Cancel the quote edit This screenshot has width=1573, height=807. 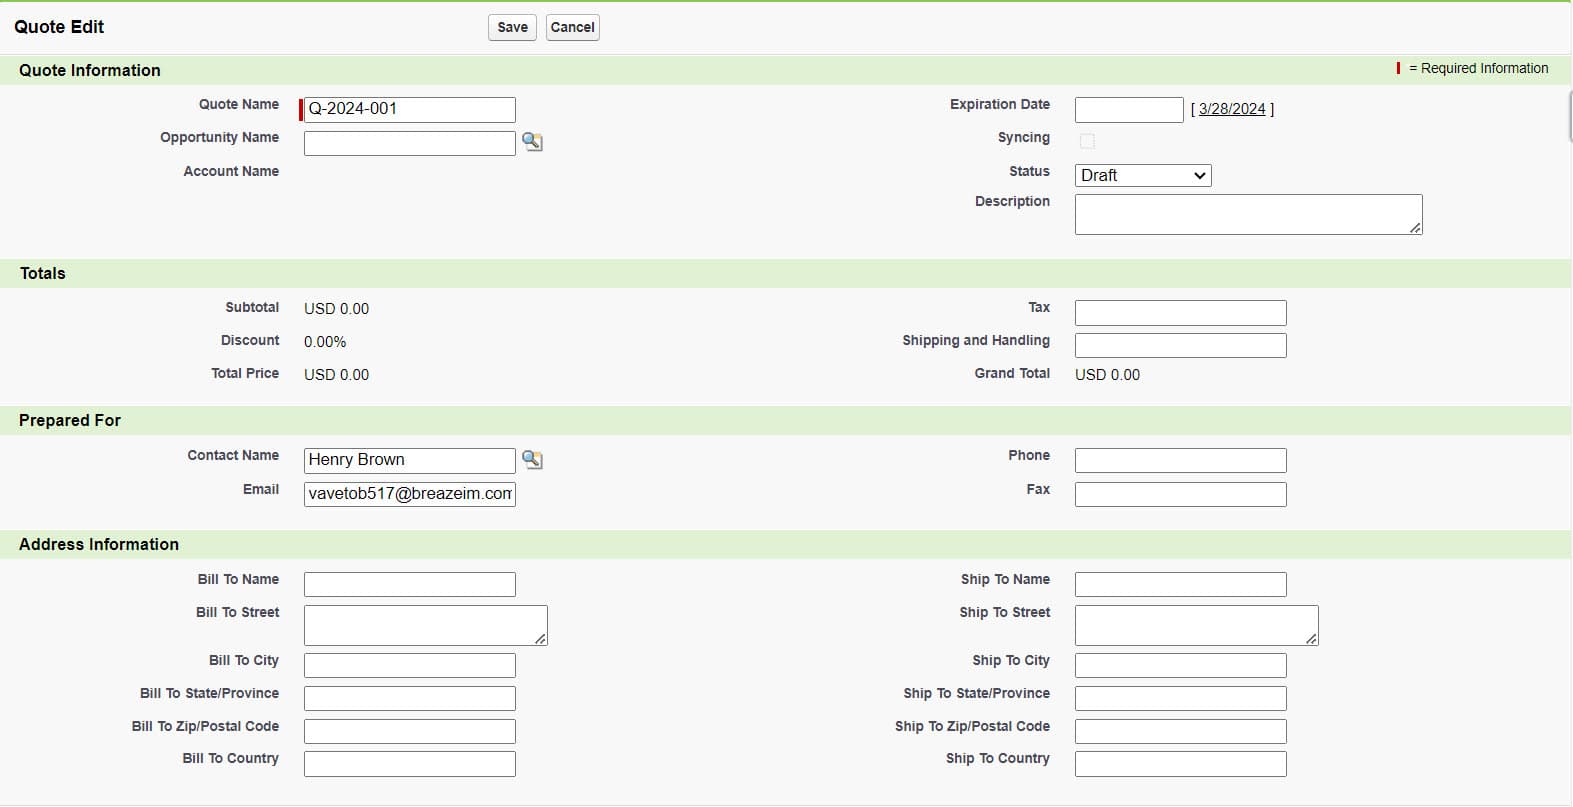click(x=572, y=27)
